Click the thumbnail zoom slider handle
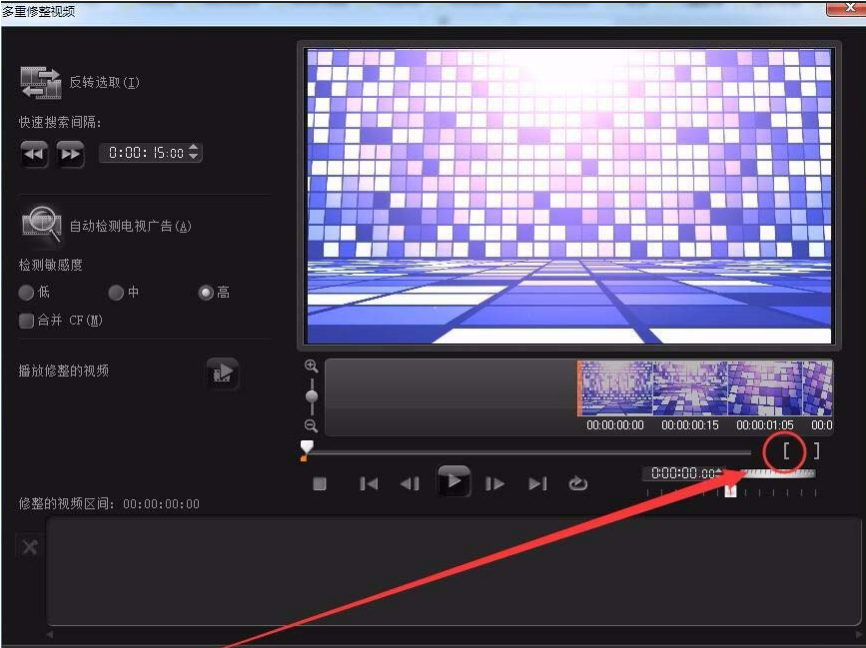 coord(311,396)
